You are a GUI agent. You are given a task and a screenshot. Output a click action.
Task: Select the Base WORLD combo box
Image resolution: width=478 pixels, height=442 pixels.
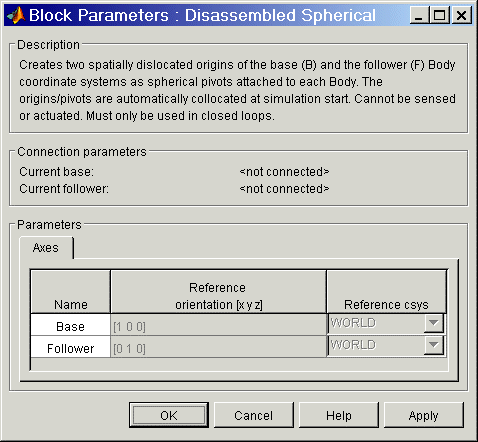click(x=386, y=323)
